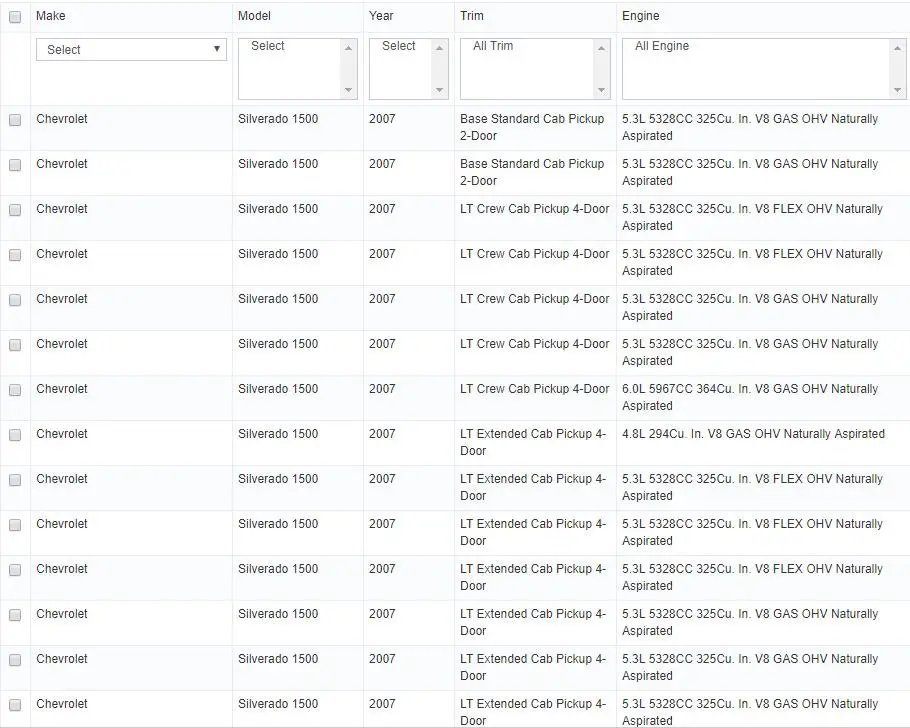This screenshot has height=728, width=910.
Task: Choose 'Select' option in the Year list box
Action: 399,46
